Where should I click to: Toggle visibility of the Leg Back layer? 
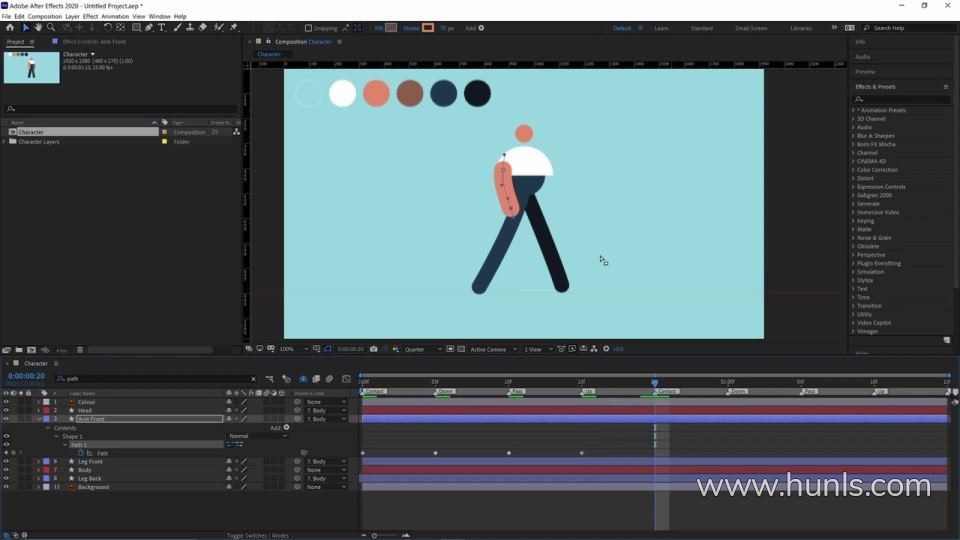(x=6, y=479)
